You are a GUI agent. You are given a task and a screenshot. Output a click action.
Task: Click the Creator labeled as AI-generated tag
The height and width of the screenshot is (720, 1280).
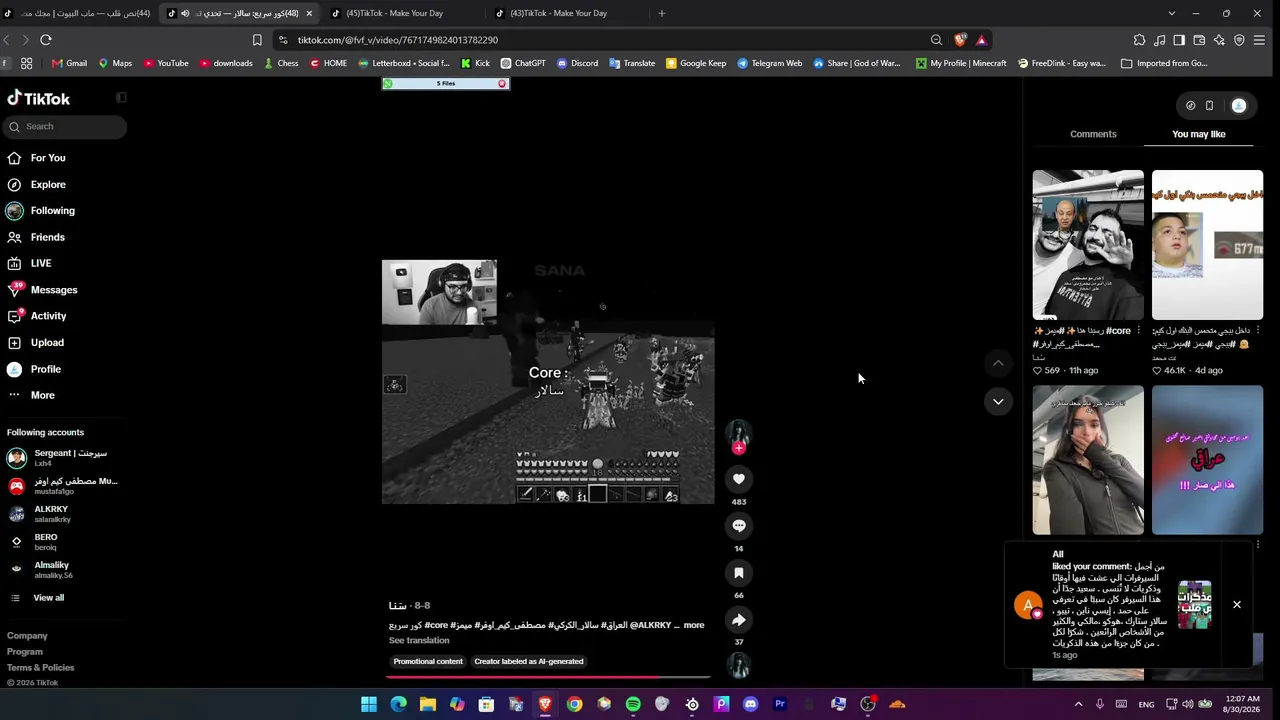pyautogui.click(x=529, y=661)
